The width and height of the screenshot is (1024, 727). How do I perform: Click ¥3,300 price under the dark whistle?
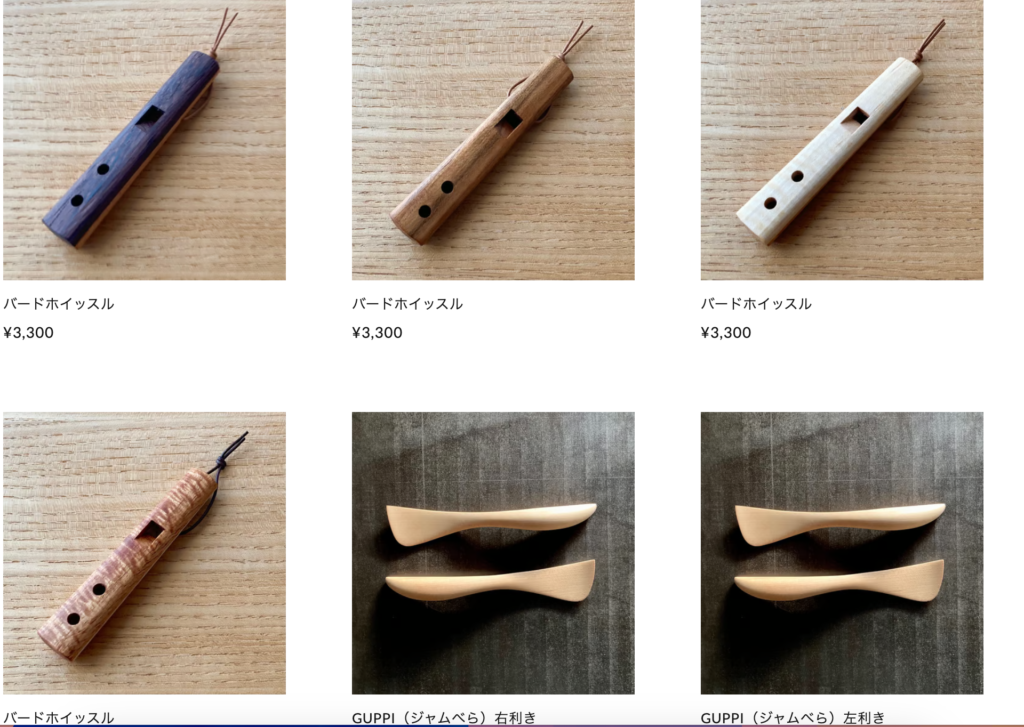(29, 332)
